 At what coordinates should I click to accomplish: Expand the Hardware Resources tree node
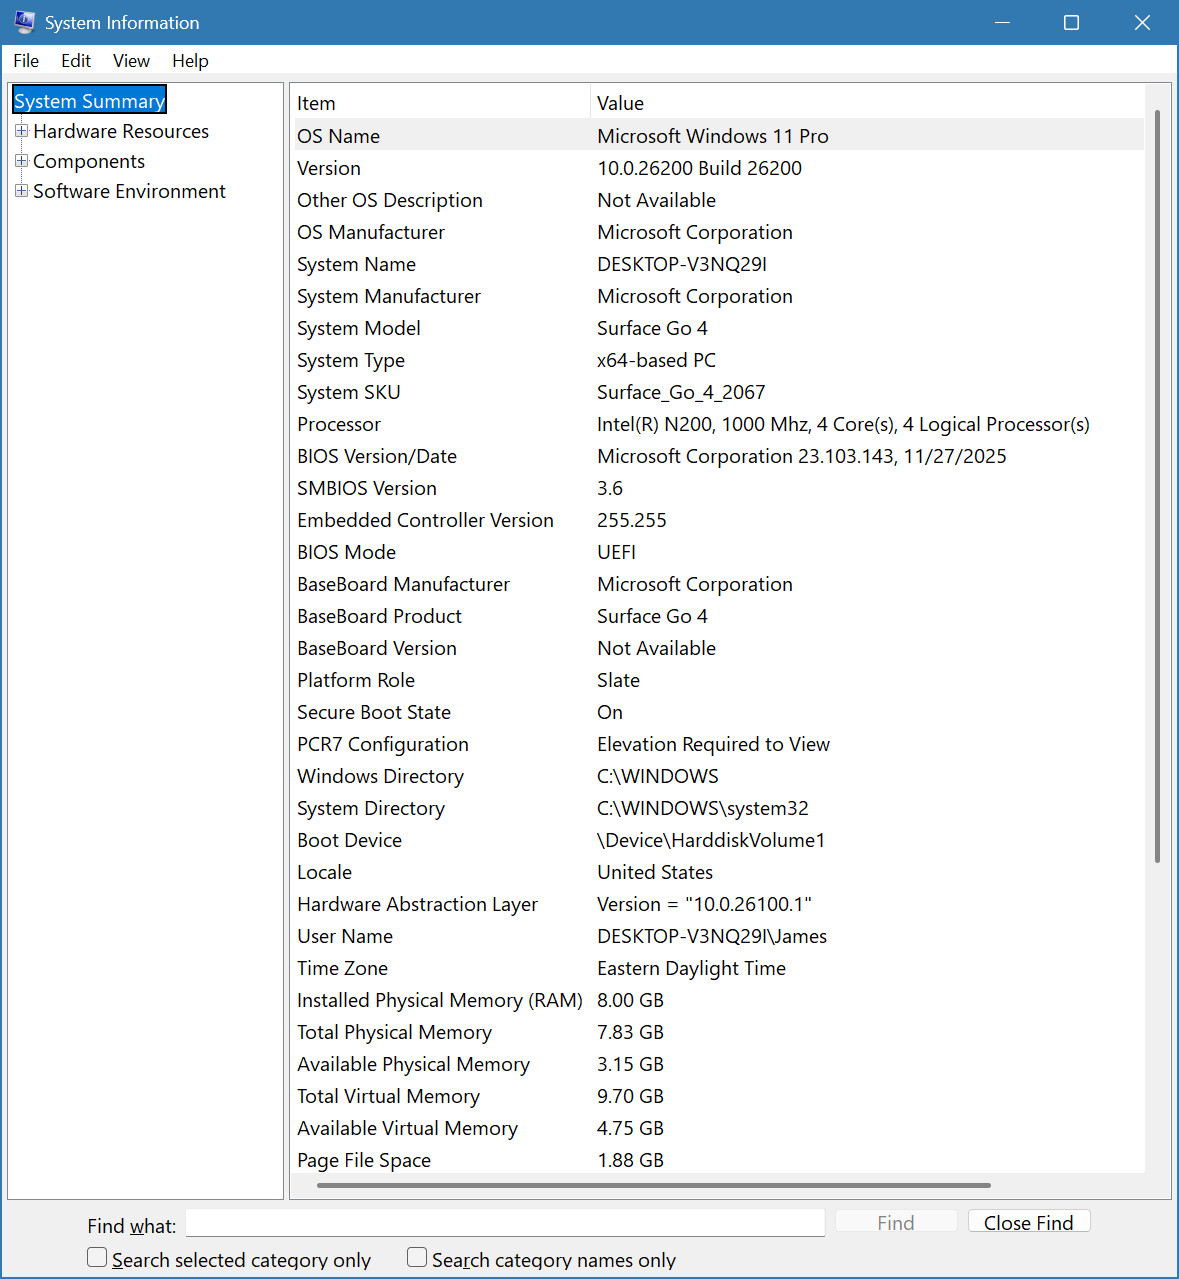(x=21, y=131)
